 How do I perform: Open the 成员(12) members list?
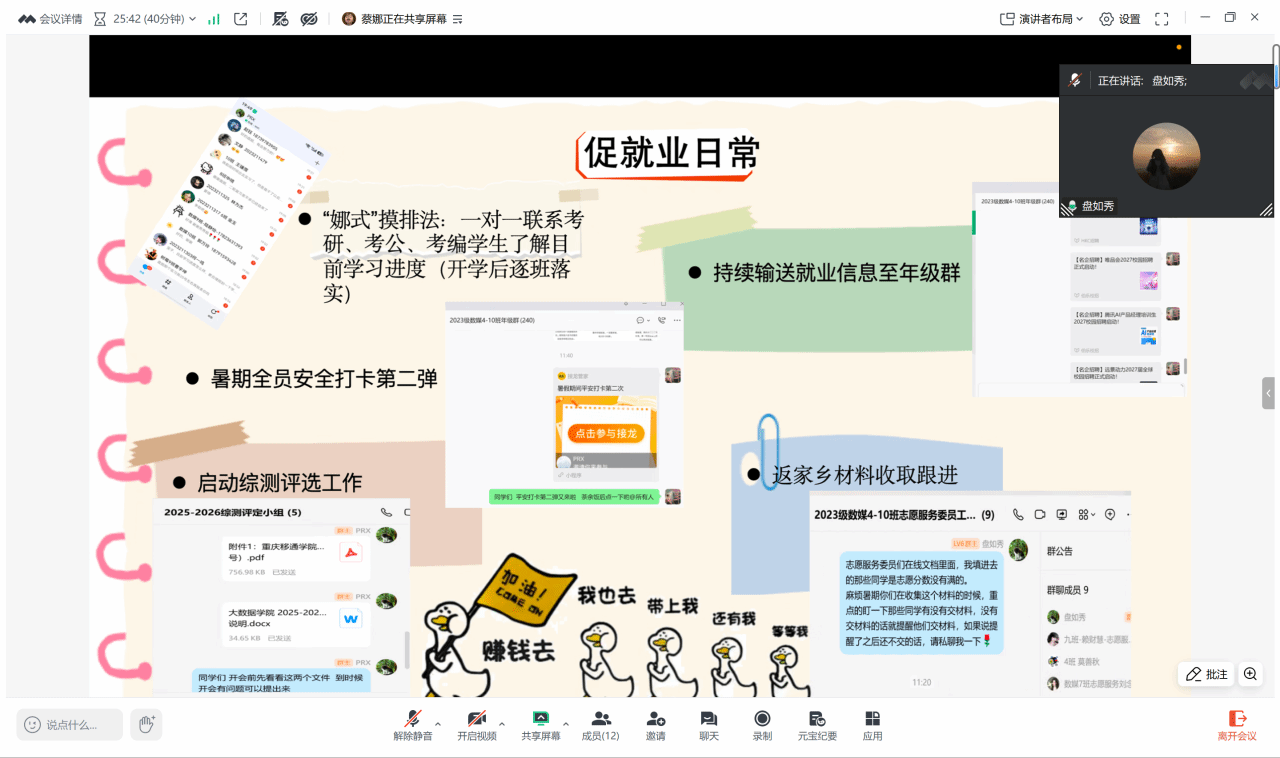(x=601, y=725)
